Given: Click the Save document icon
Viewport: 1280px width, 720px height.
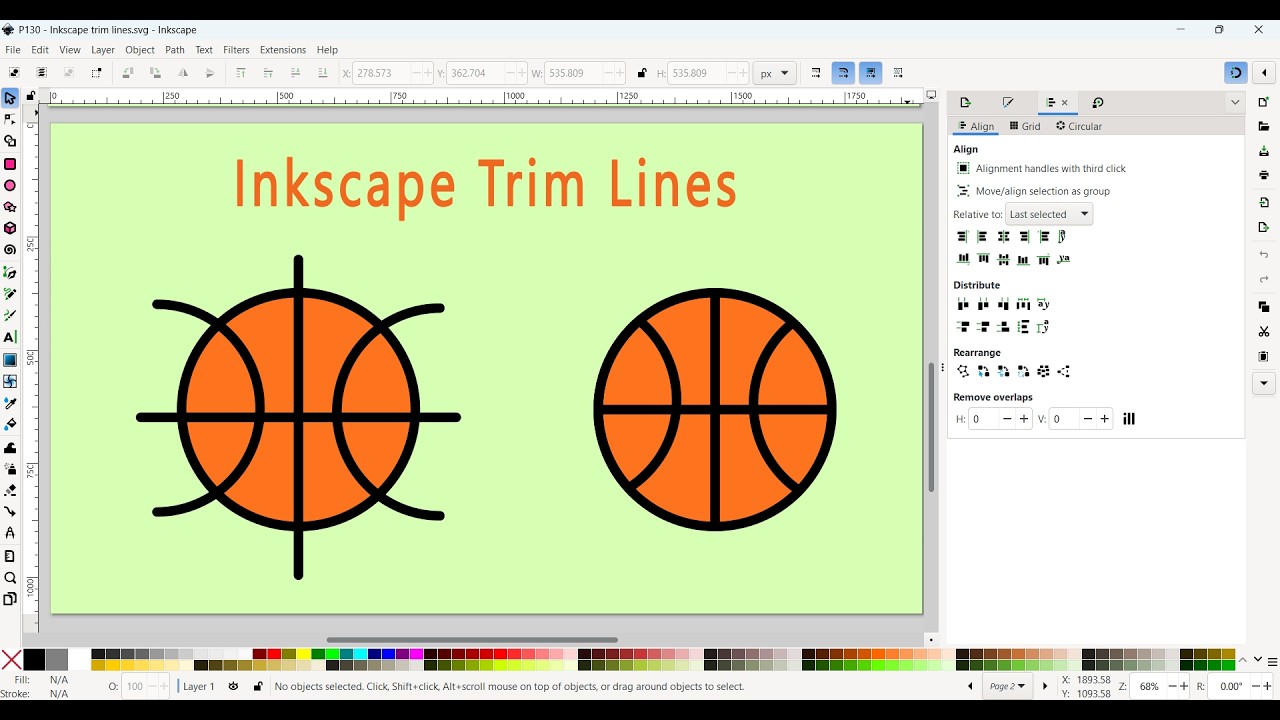Looking at the screenshot, I should [x=1264, y=151].
